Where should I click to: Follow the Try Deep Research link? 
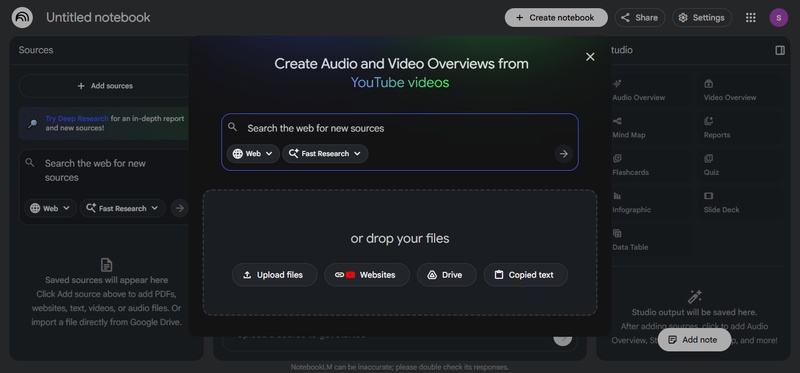pos(77,118)
